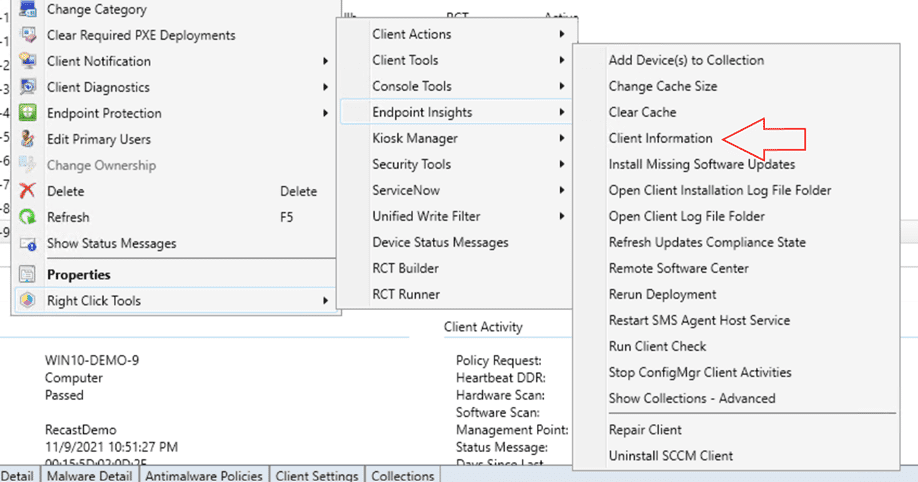Viewport: 918px width, 482px height.
Task: Open the Kiosk Manager submenu
Action: tap(415, 138)
